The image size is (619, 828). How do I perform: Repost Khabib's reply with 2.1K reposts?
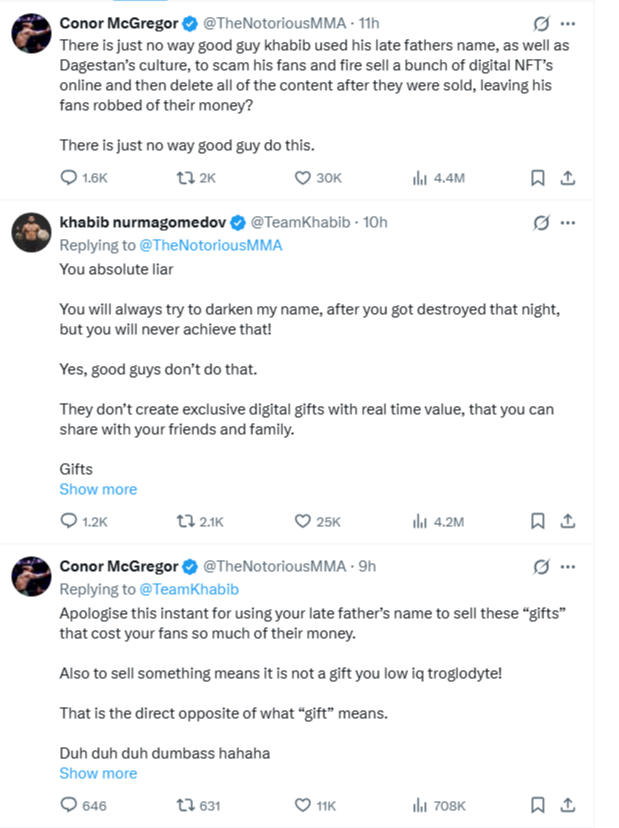(183, 521)
